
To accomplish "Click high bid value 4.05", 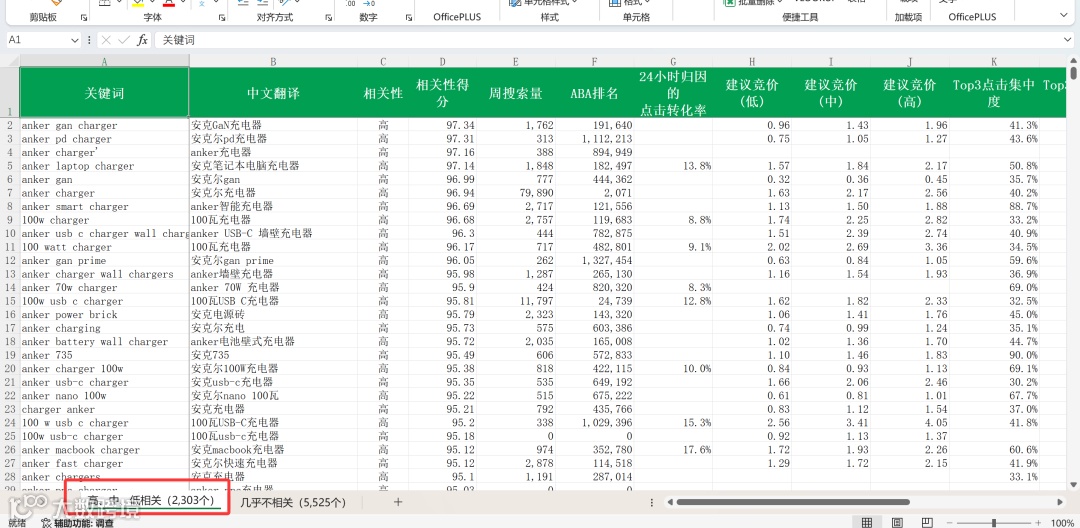I will 910,423.
